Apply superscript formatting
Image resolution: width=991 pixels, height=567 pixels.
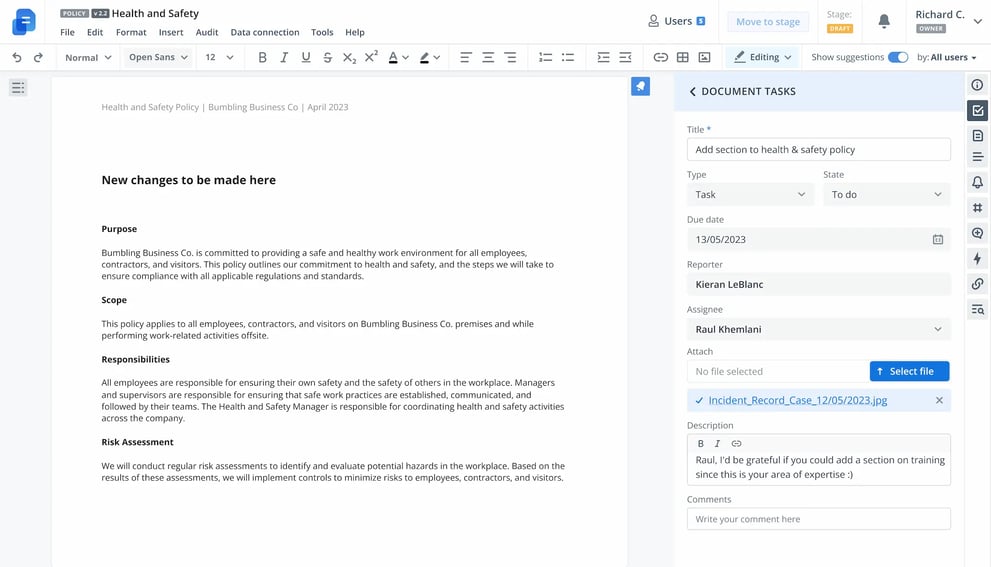click(x=371, y=56)
